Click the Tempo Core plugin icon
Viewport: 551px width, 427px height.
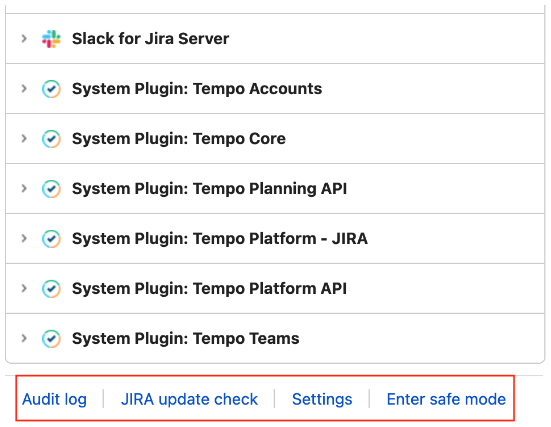[51, 139]
